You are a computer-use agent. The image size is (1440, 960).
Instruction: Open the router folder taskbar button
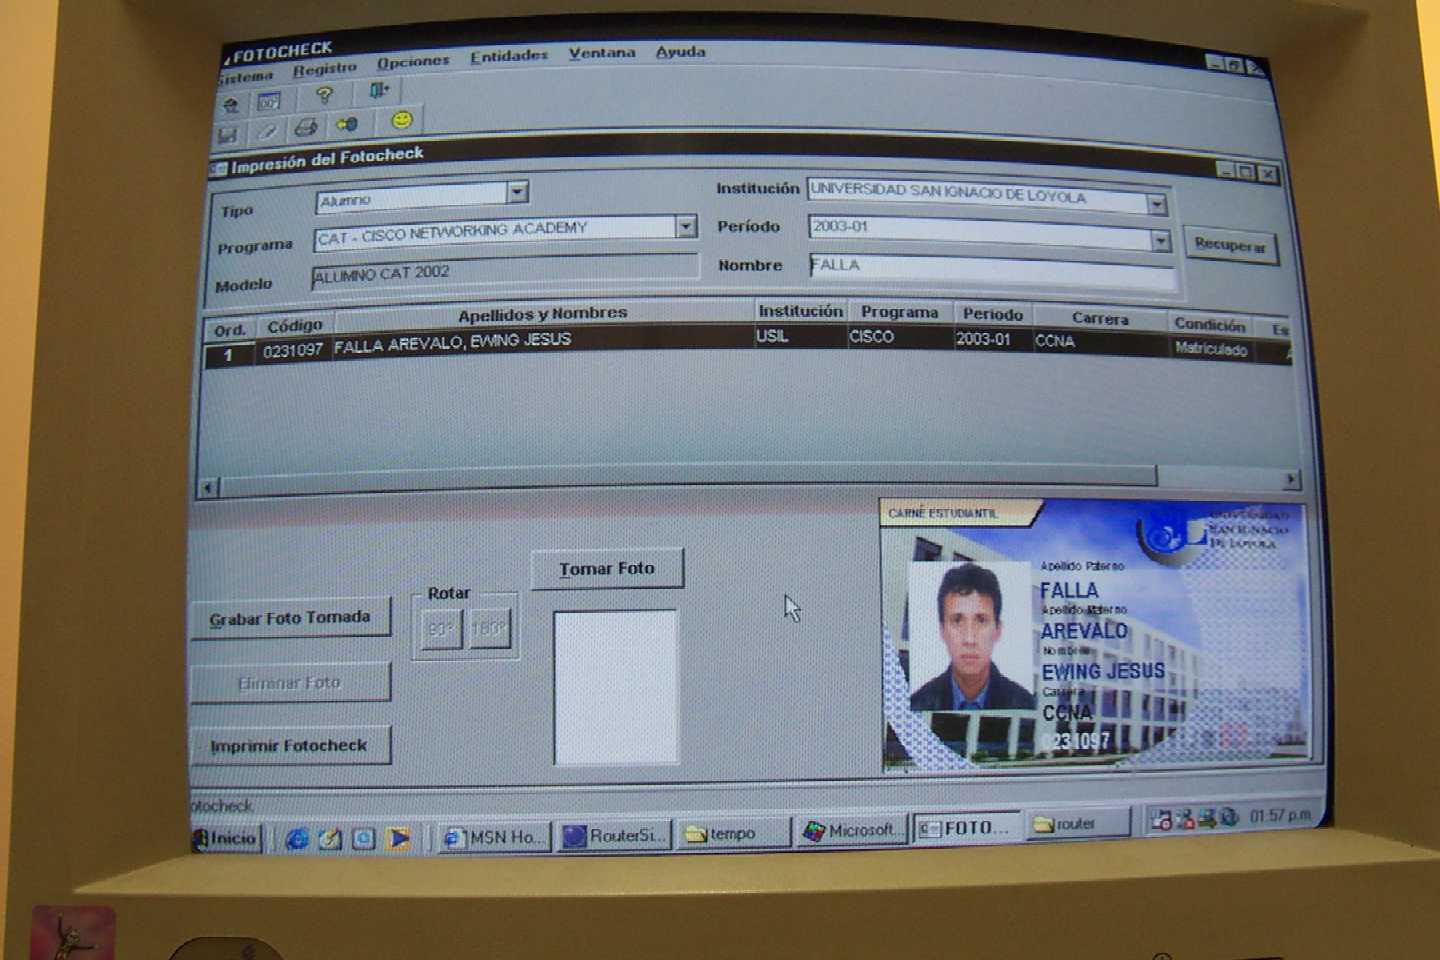[1080, 824]
